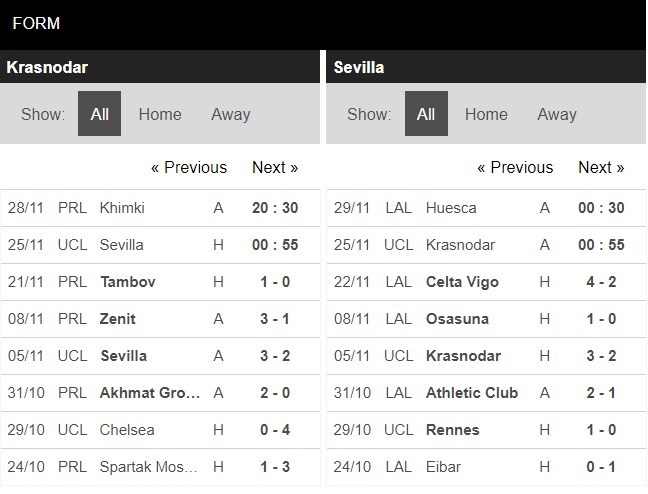648x494 pixels.
Task: Open Sevilla's 0-1 Eibar match
Action: coord(601,467)
